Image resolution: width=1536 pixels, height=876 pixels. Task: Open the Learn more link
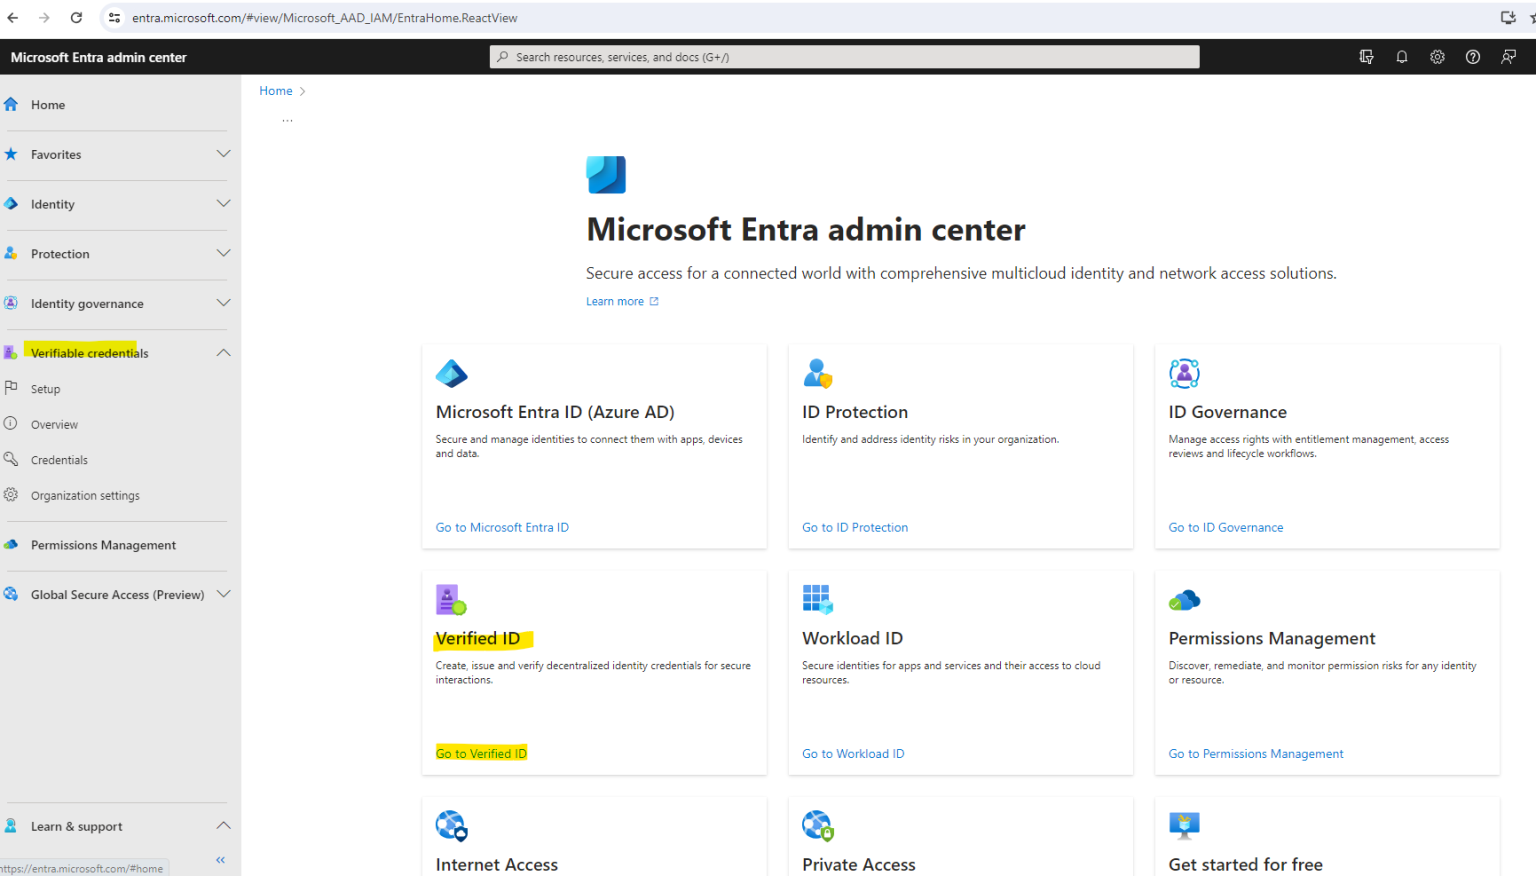point(622,302)
